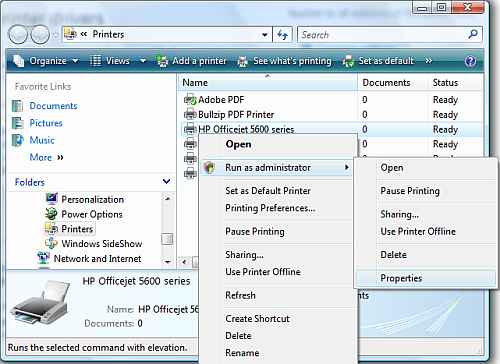500x364 pixels.
Task: Click the Add a printer toolbar icon
Action: tap(162, 61)
